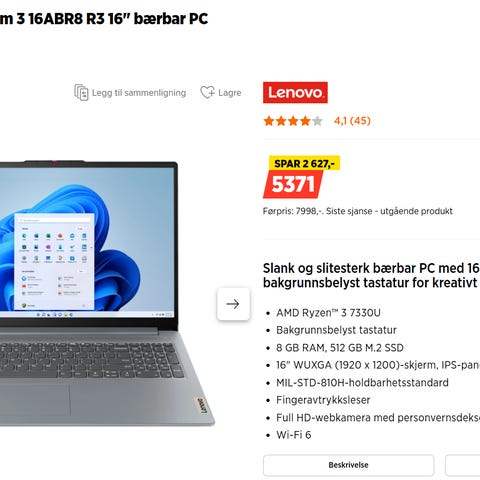Click the laptop keyboard in the product image
Image resolution: width=480 pixels, height=480 pixels.
click(x=90, y=360)
